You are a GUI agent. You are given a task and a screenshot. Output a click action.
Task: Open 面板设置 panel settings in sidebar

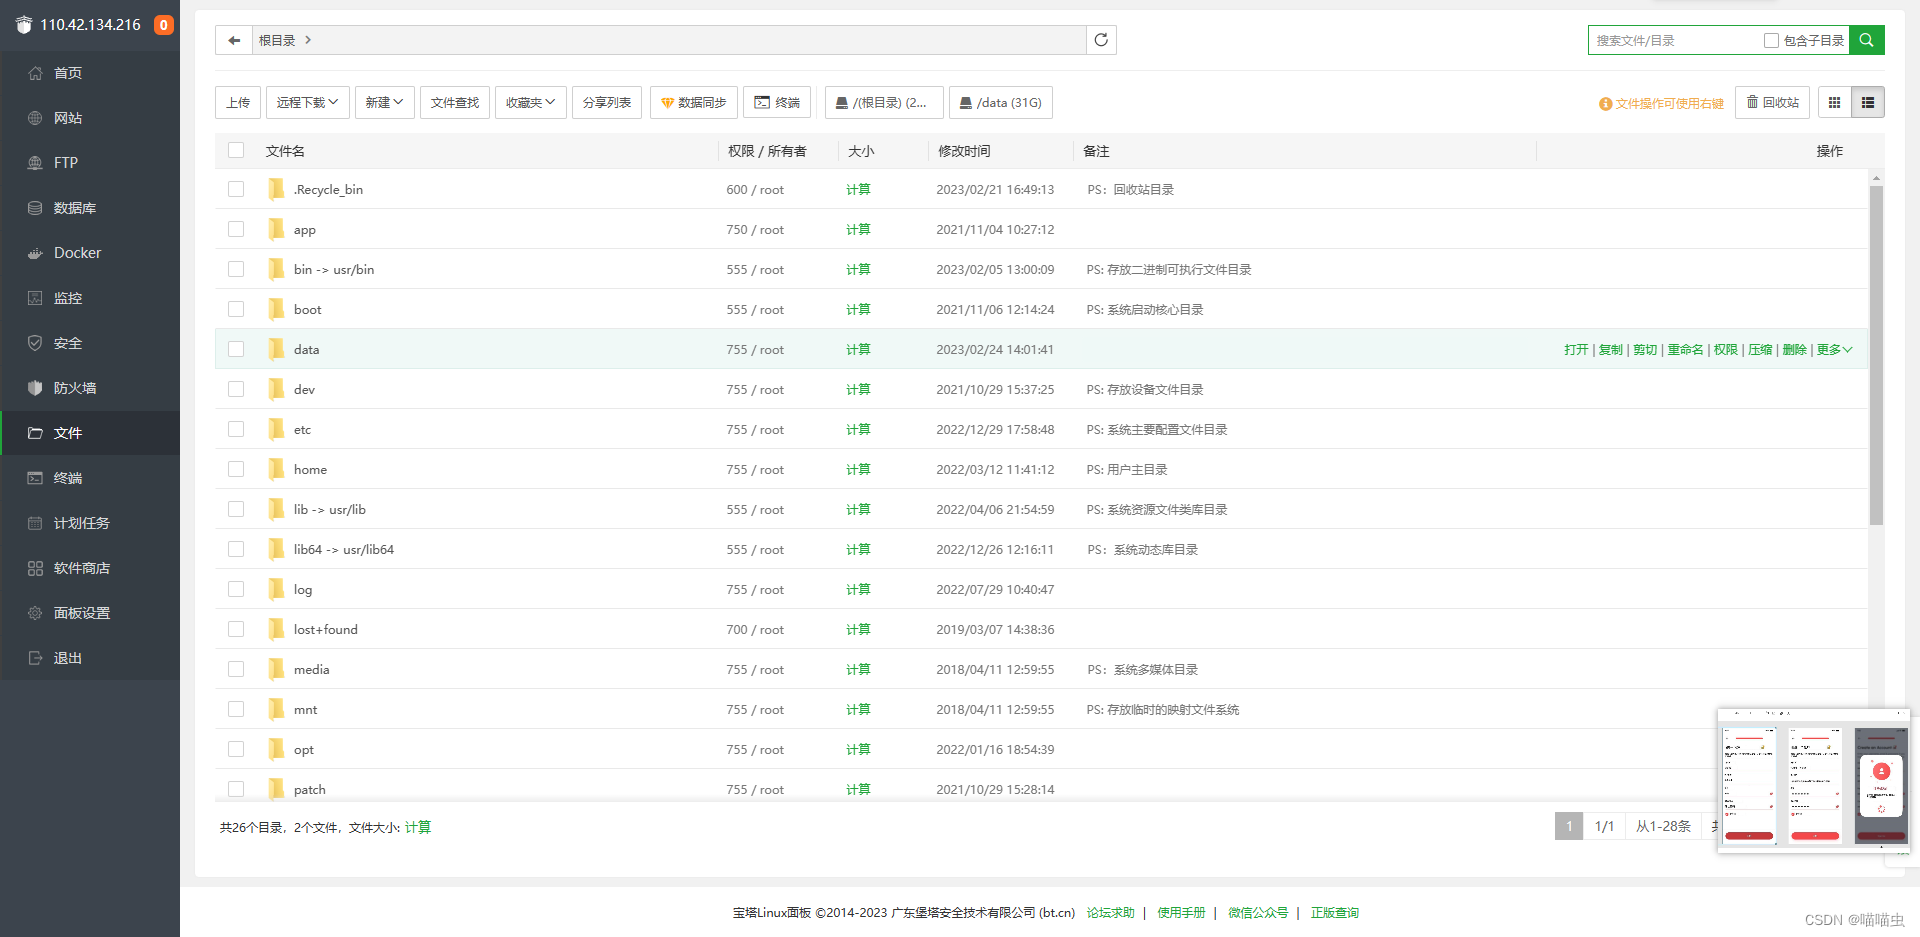(x=90, y=613)
